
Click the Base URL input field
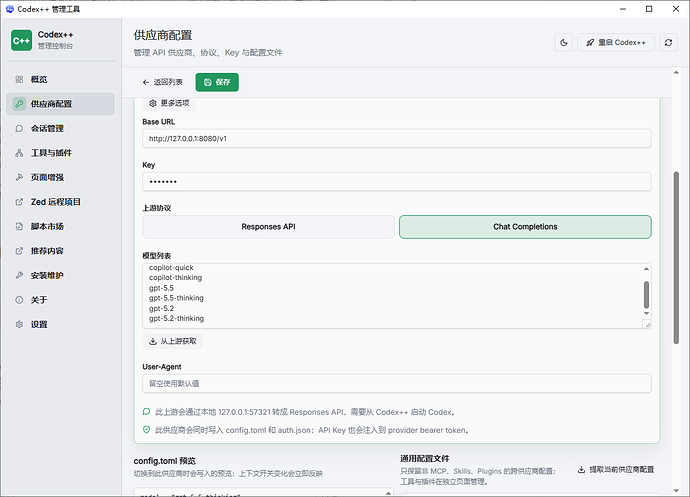[x=396, y=139]
